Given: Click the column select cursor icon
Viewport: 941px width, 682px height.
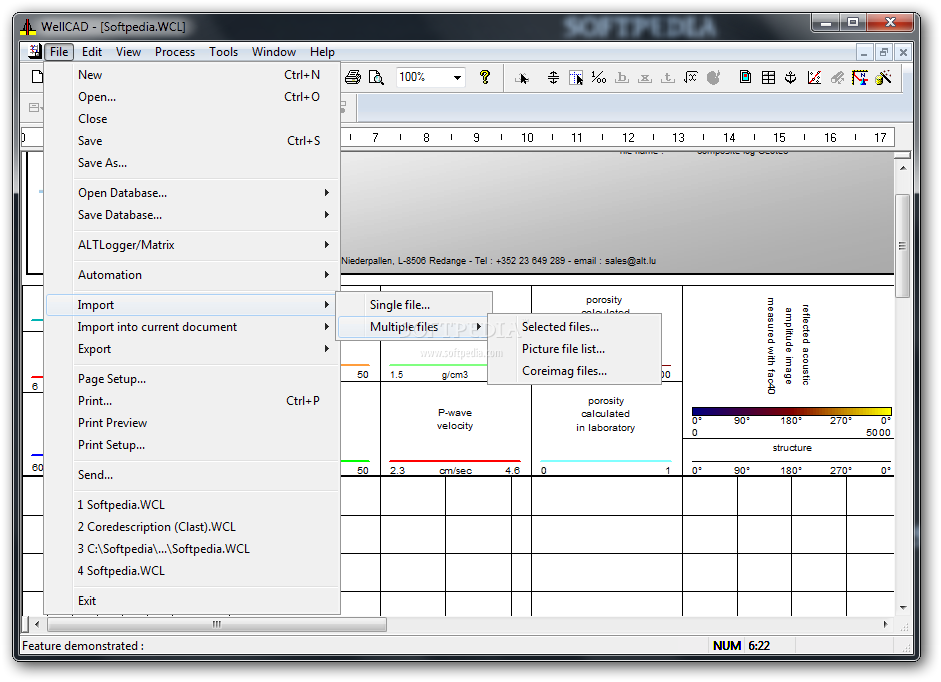Looking at the screenshot, I should tap(576, 77).
